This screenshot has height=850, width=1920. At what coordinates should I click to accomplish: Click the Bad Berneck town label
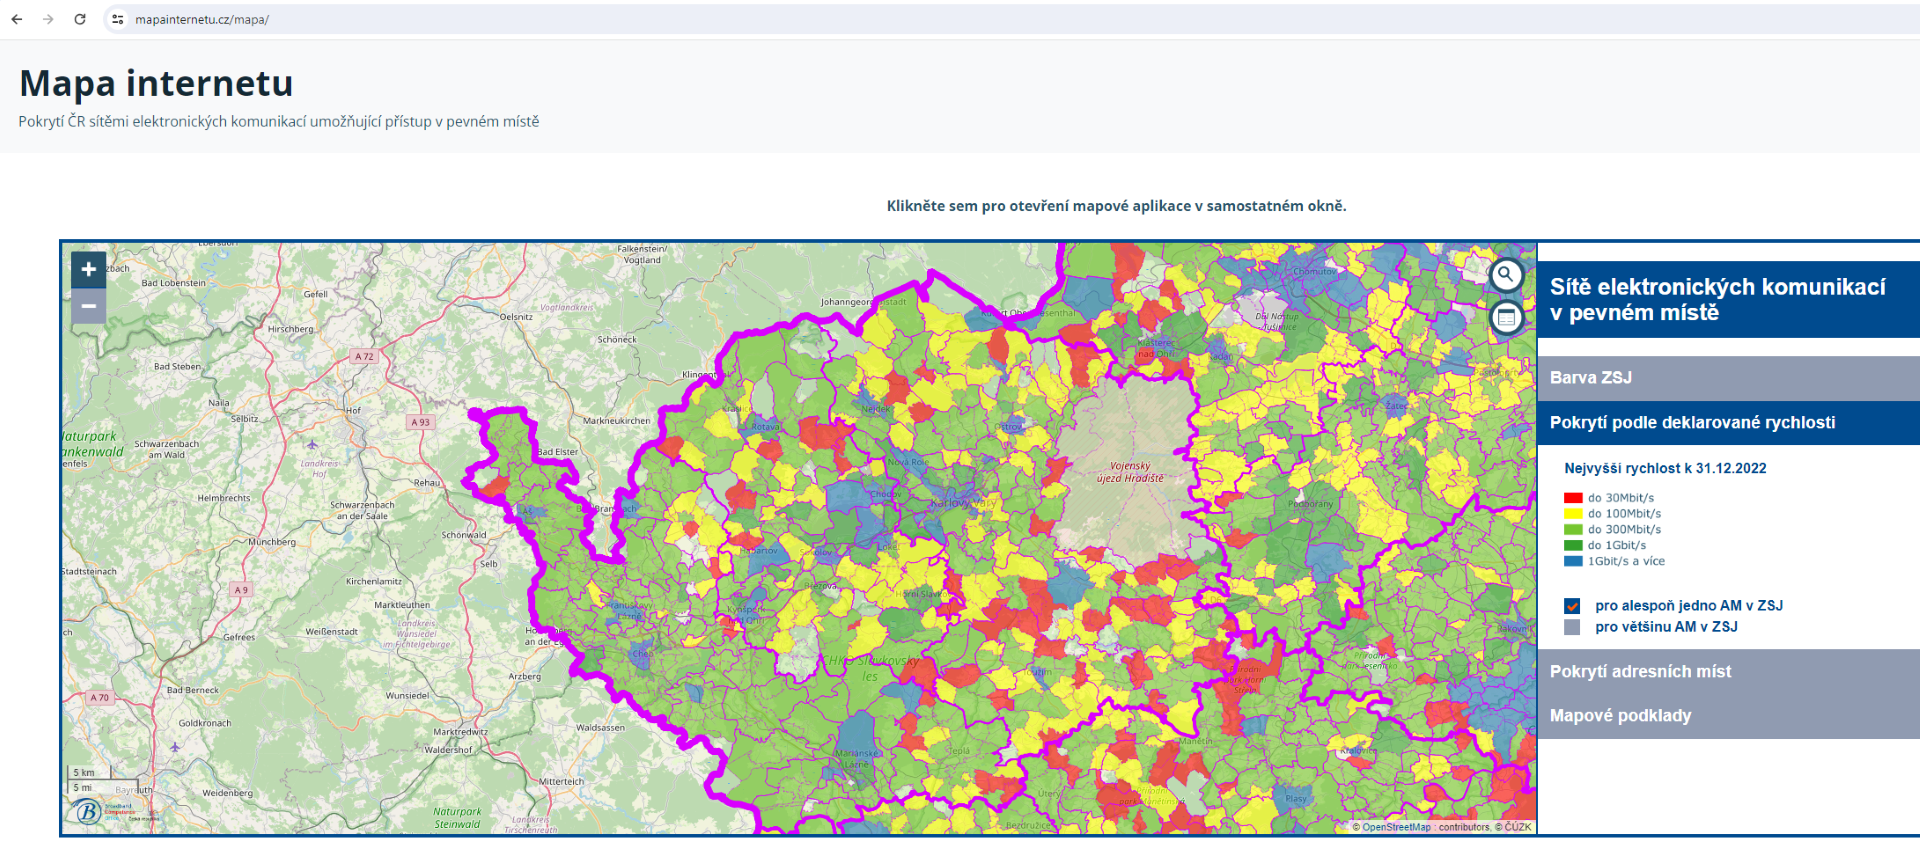click(x=192, y=690)
